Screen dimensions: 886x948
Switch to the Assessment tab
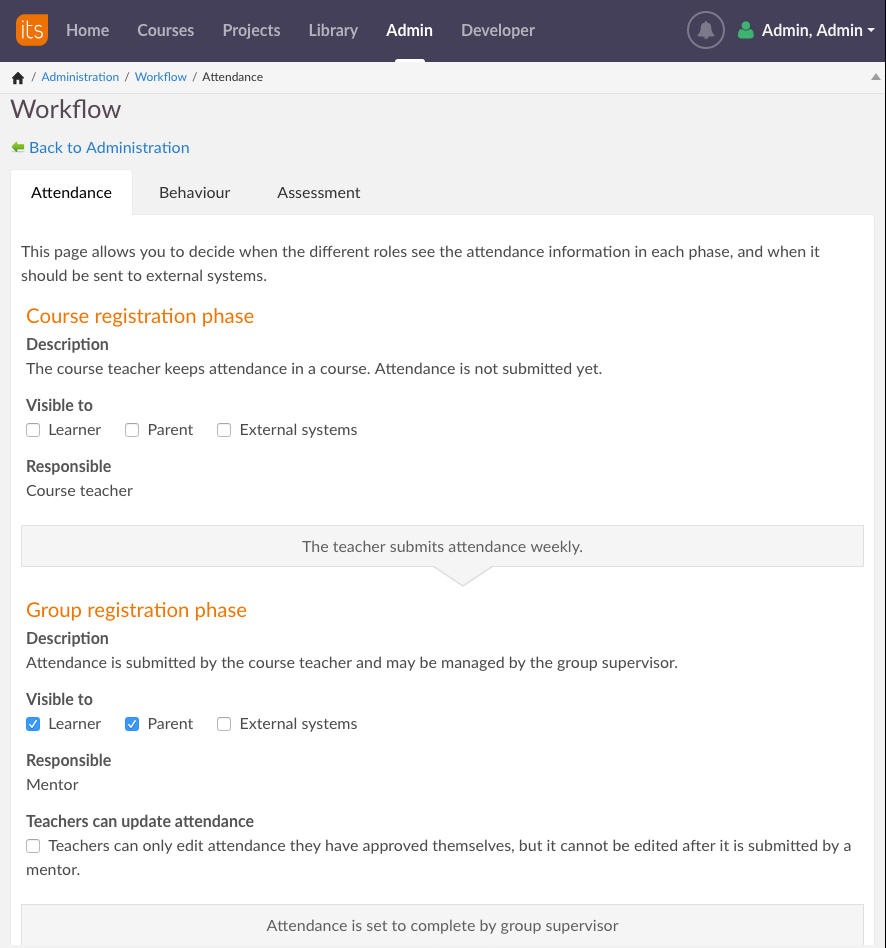[318, 193]
